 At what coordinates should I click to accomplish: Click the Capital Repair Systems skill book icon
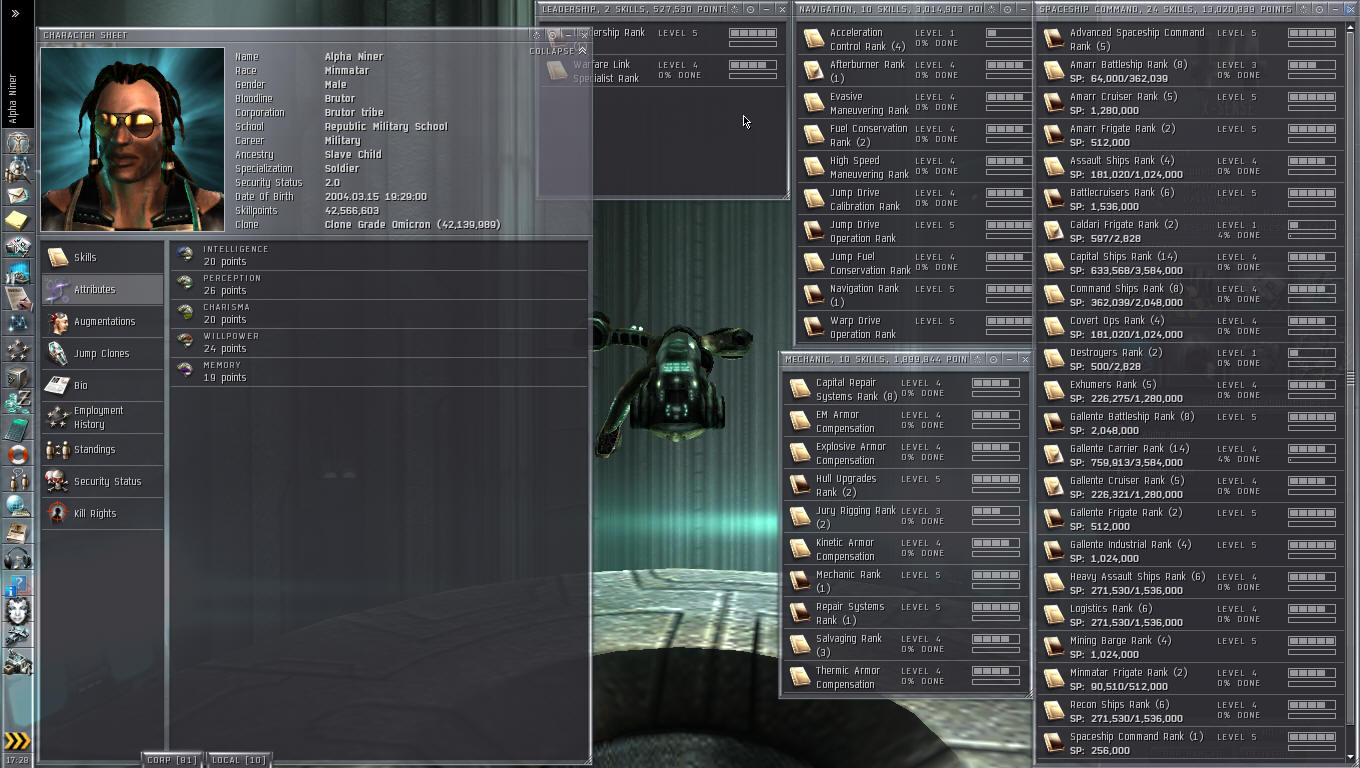click(800, 389)
